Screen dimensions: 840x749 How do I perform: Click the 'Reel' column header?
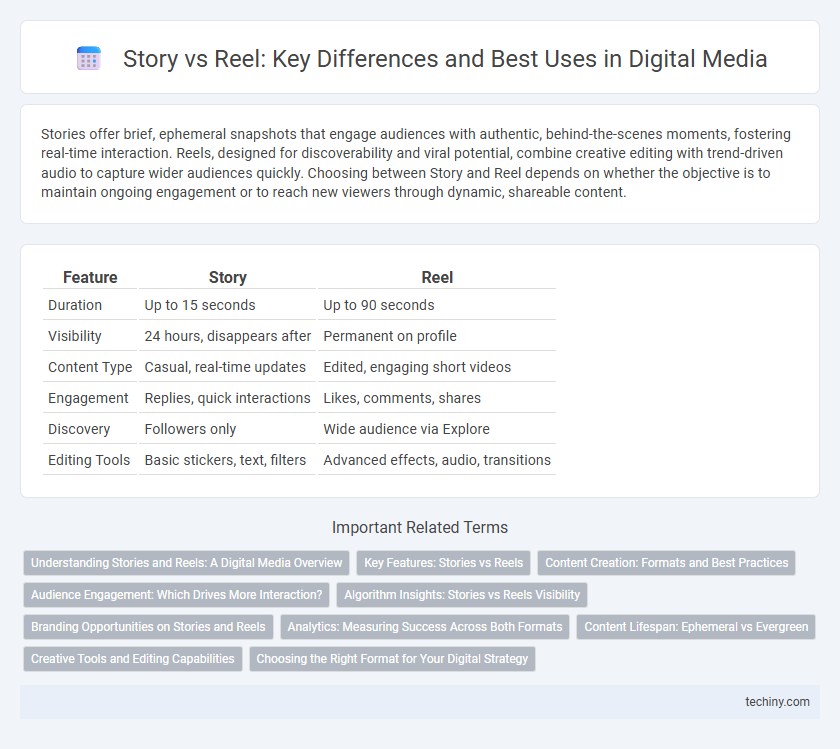coord(437,278)
